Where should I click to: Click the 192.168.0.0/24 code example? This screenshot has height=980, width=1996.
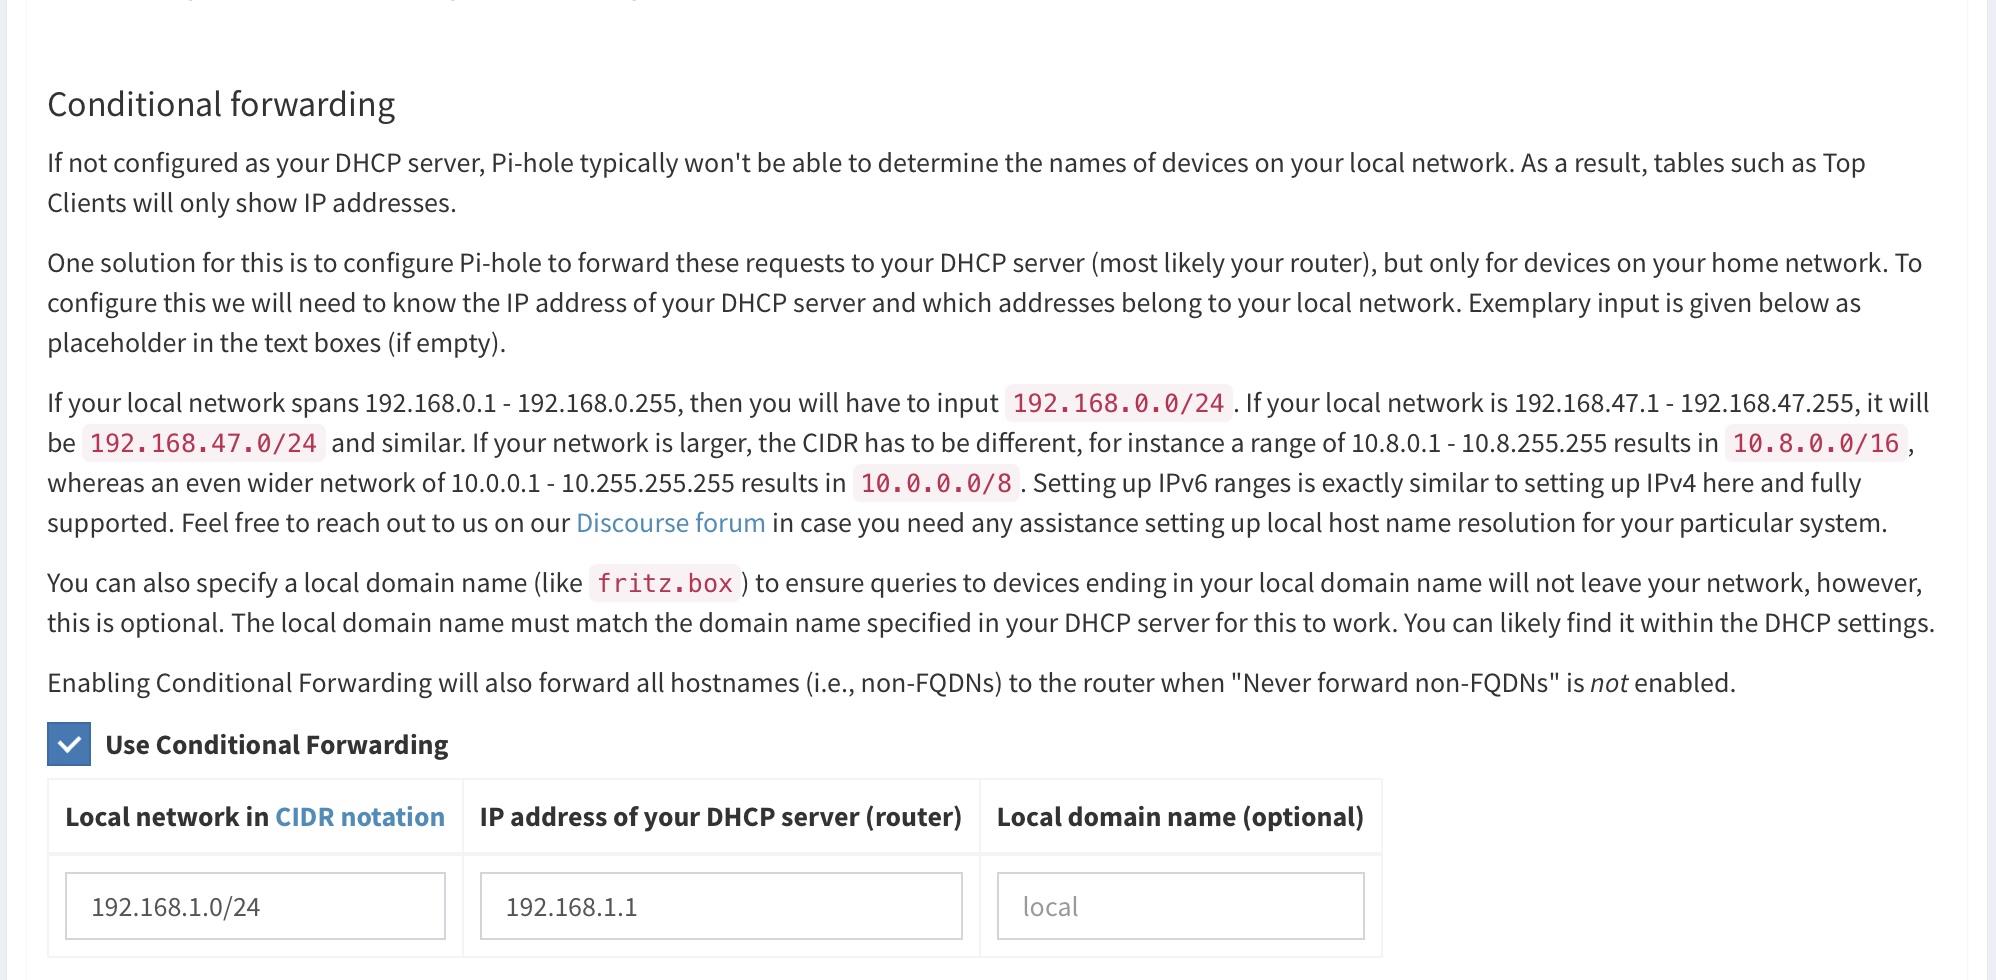pyautogui.click(x=1118, y=403)
